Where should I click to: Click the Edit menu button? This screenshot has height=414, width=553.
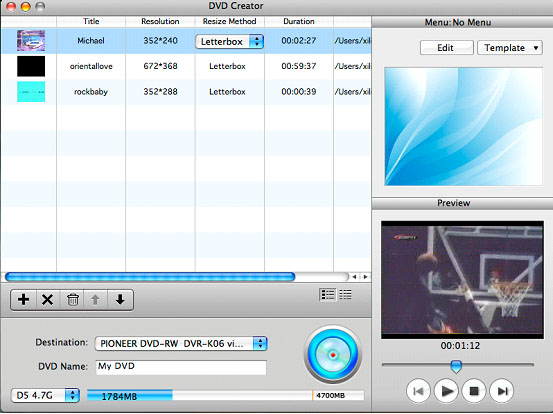[446, 48]
